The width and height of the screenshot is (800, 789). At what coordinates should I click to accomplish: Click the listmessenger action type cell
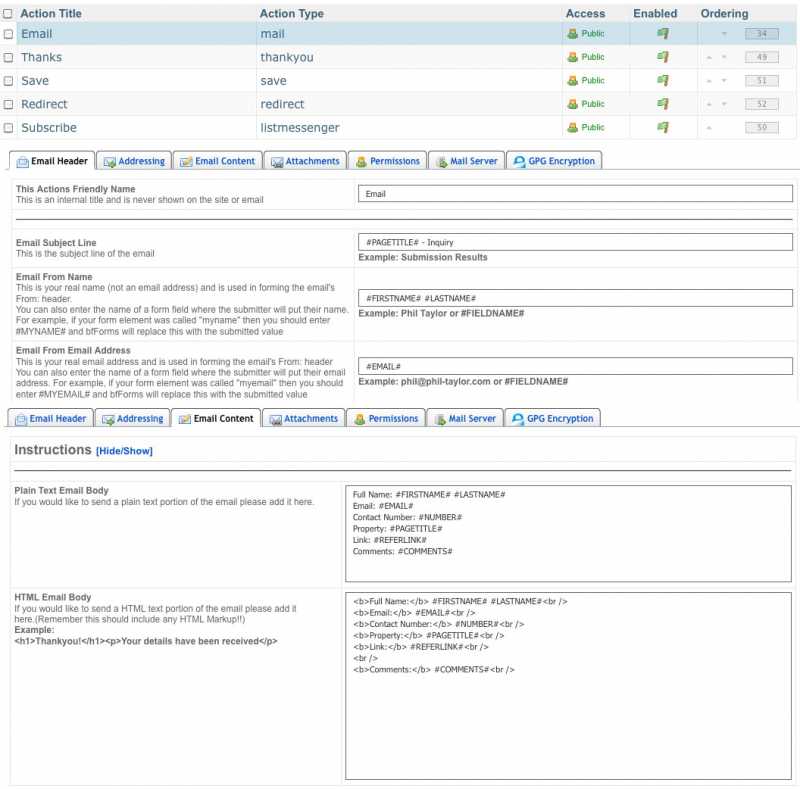point(299,128)
